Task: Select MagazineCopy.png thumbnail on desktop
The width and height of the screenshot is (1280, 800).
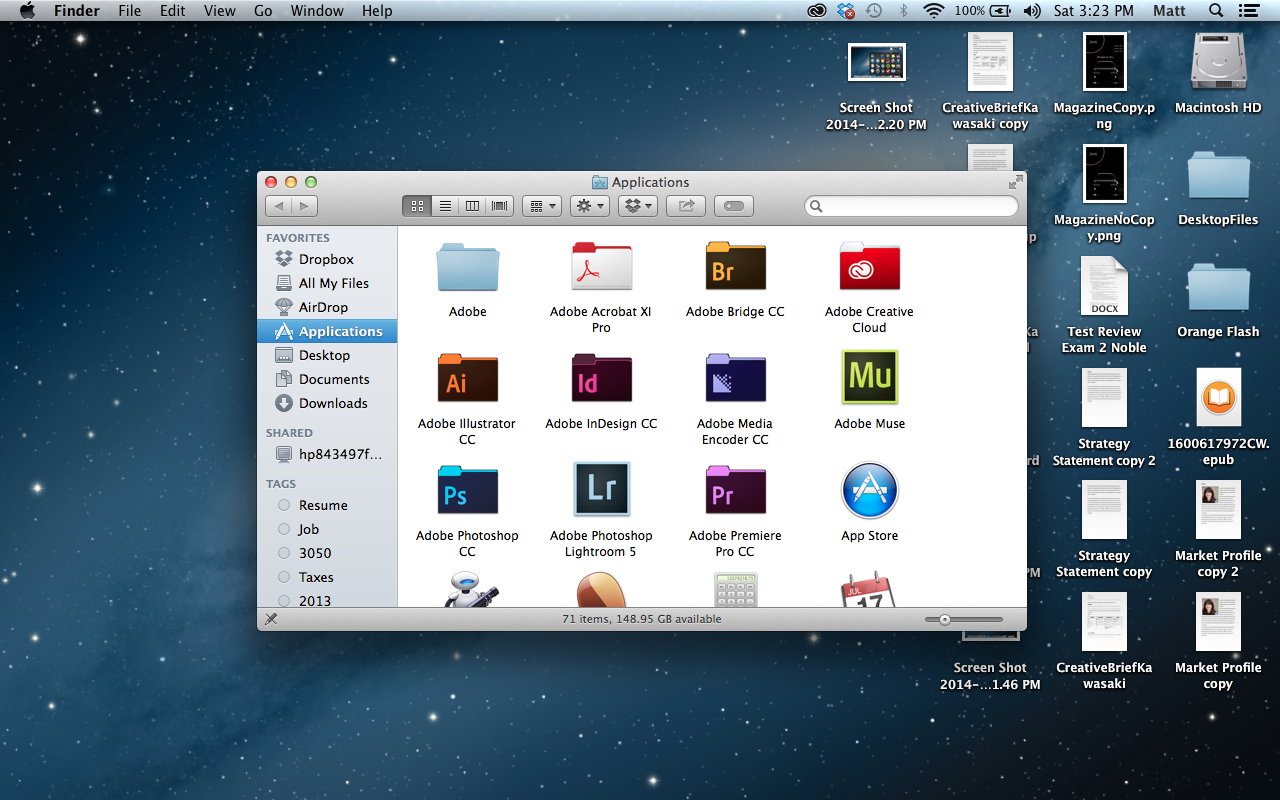Action: pos(1104,62)
